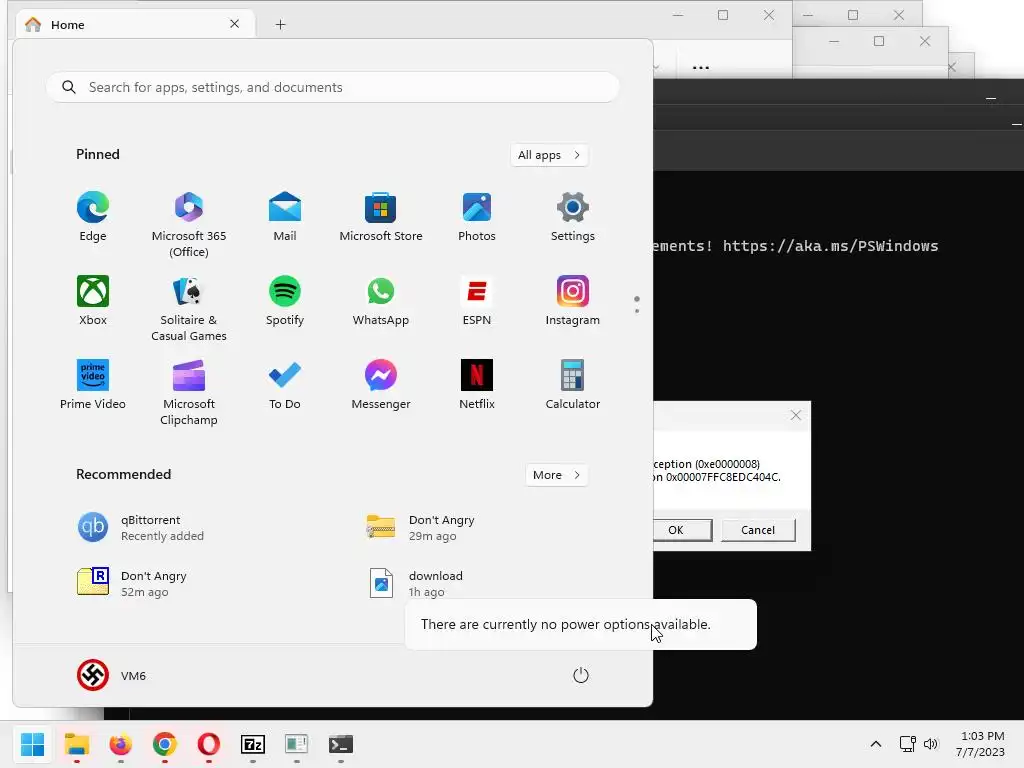The image size is (1024, 768).
Task: Switch to Firefox on the taskbar
Action: pos(121,744)
